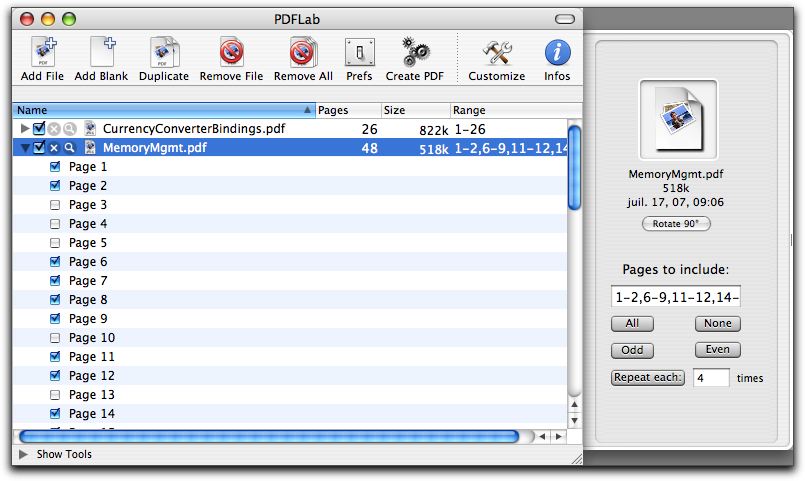Toggle the CurrencyConverterBindings.pdf checkbox
The height and width of the screenshot is (481, 805).
pyautogui.click(x=39, y=129)
